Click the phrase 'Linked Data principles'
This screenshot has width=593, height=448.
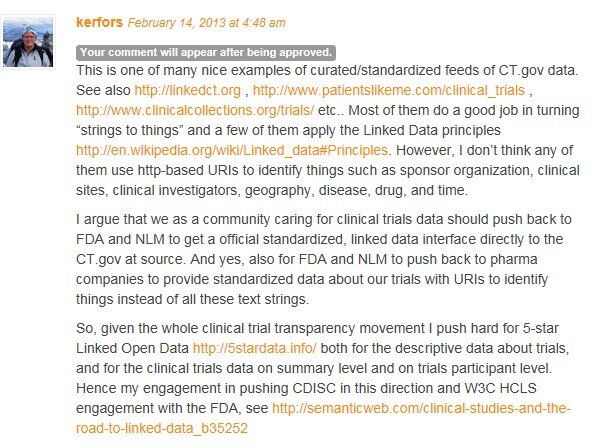click(x=432, y=130)
